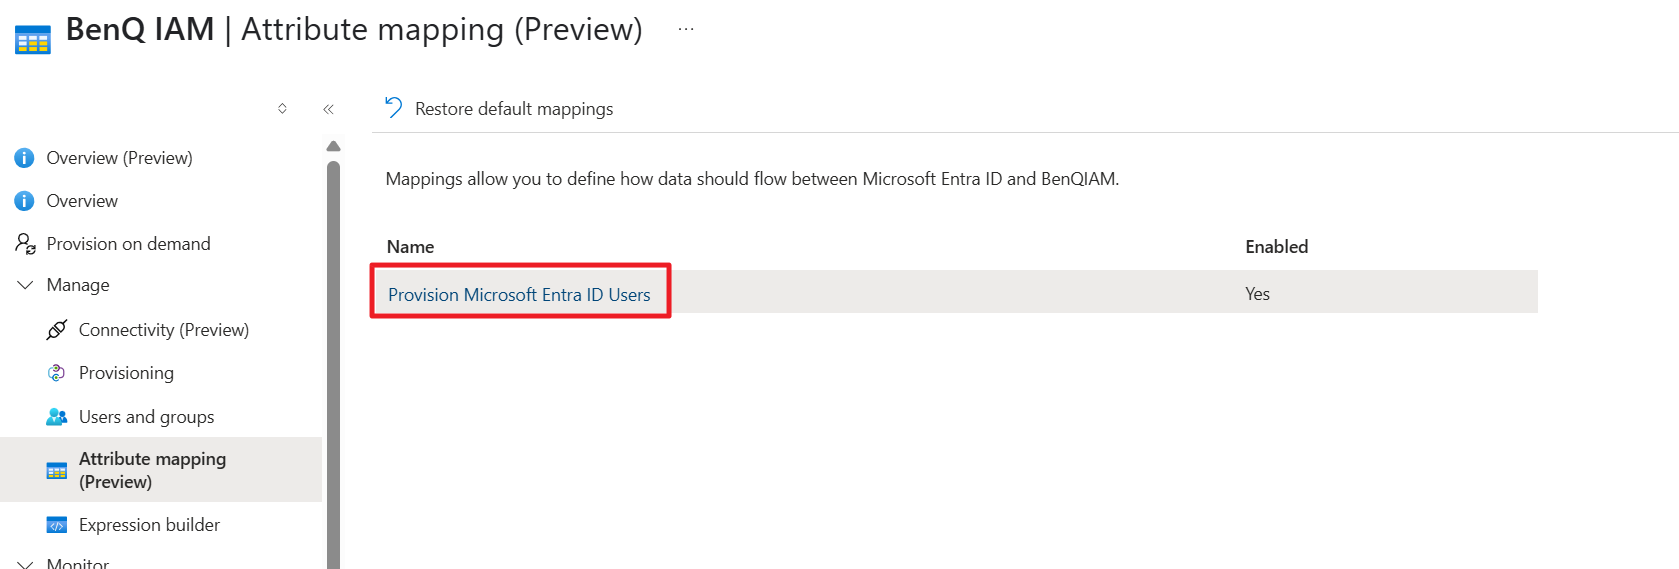Click the Users and groups icon
Screen dimensions: 1679x569
pyautogui.click(x=57, y=417)
